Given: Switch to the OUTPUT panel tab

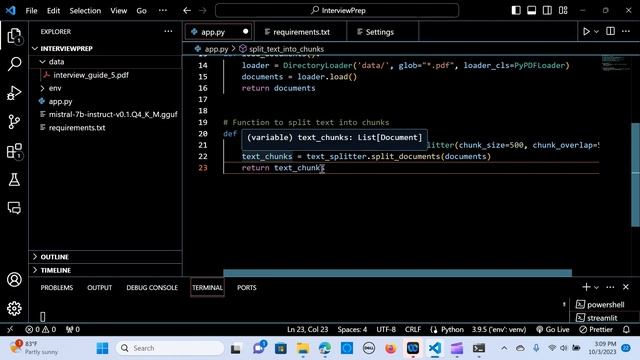Looking at the screenshot, I should coord(99,287).
